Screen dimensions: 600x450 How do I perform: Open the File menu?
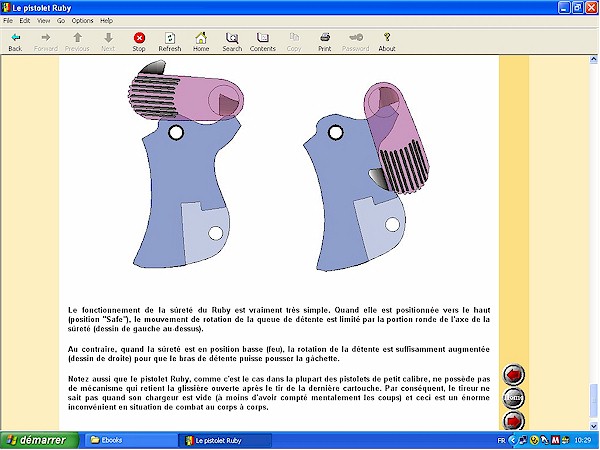coord(8,21)
